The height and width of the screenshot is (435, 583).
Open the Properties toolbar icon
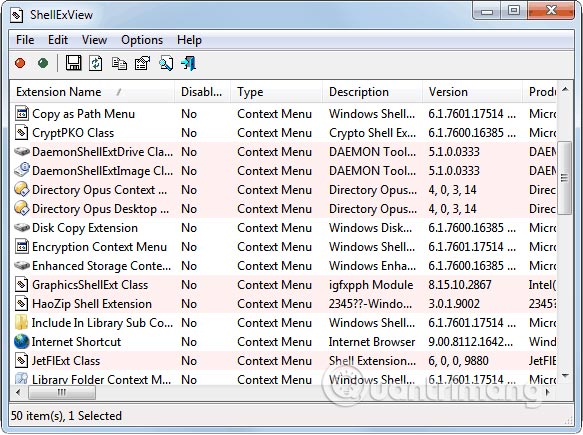click(x=143, y=63)
